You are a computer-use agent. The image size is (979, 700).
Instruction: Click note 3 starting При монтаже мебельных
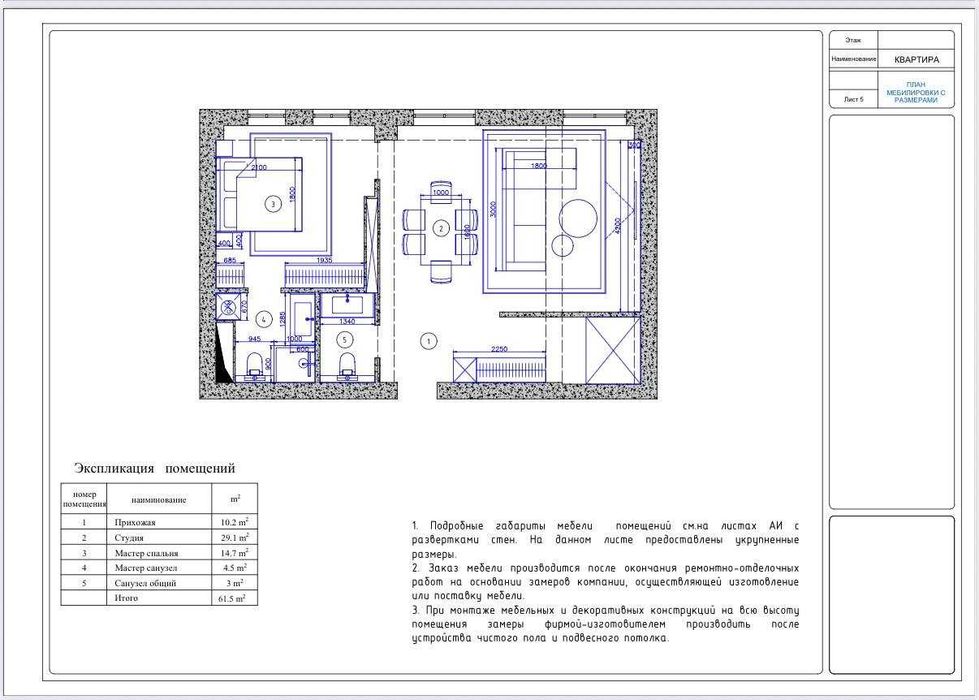point(605,624)
